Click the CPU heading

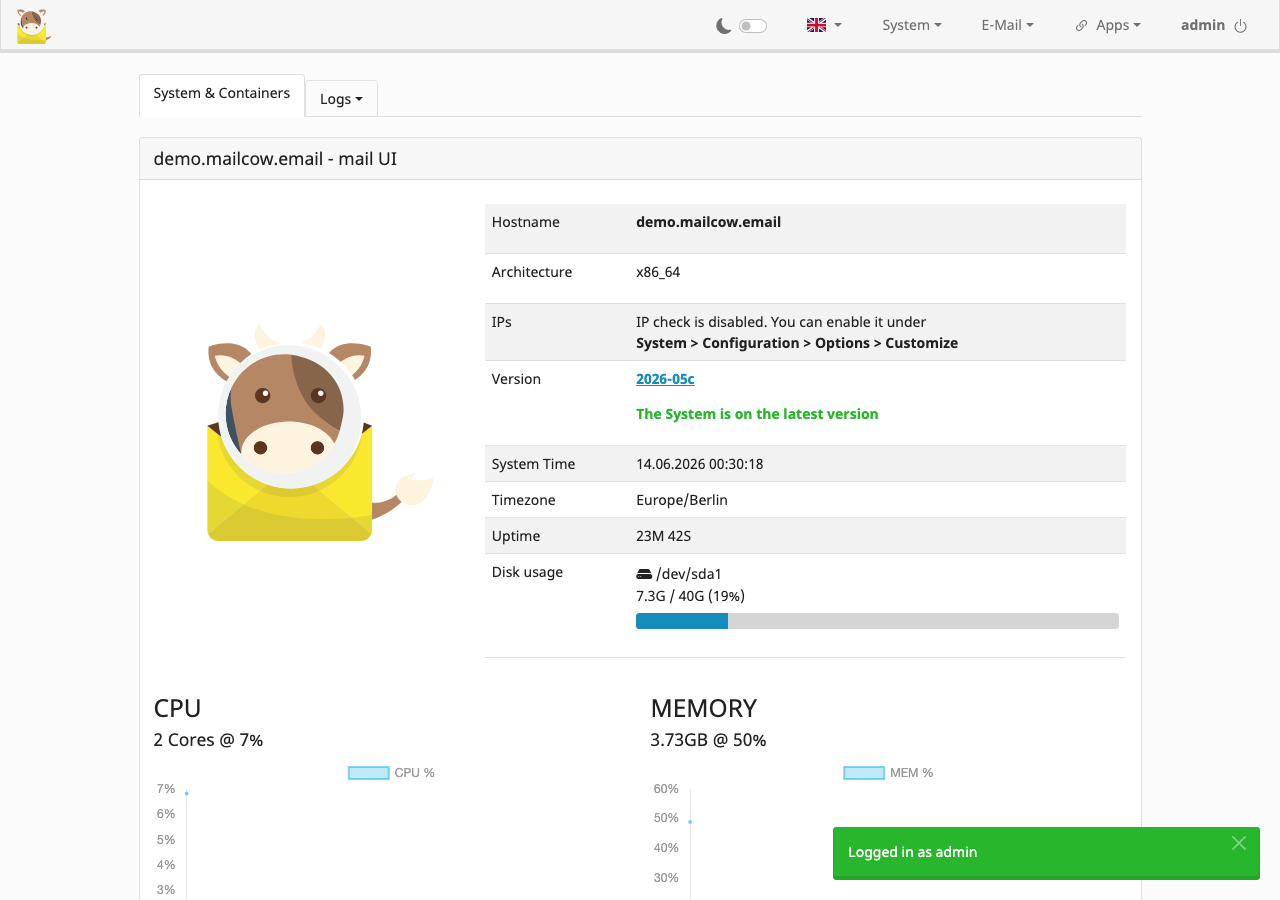pyautogui.click(x=177, y=708)
